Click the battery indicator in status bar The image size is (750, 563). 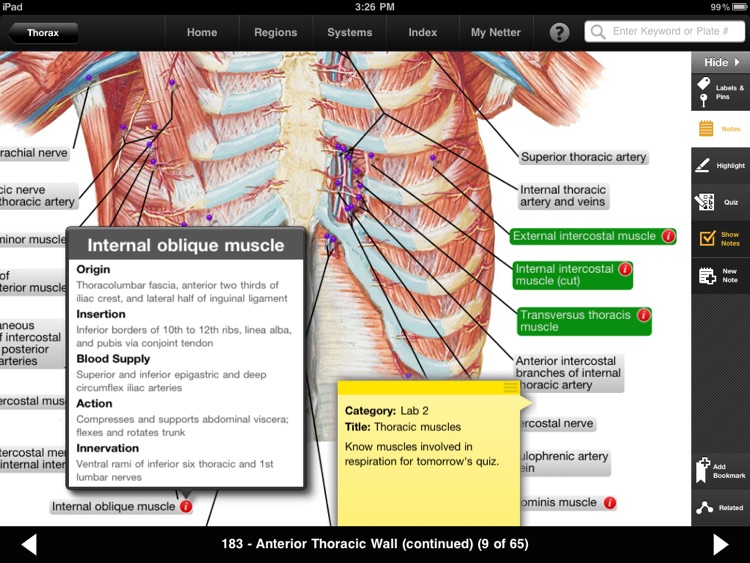739,7
